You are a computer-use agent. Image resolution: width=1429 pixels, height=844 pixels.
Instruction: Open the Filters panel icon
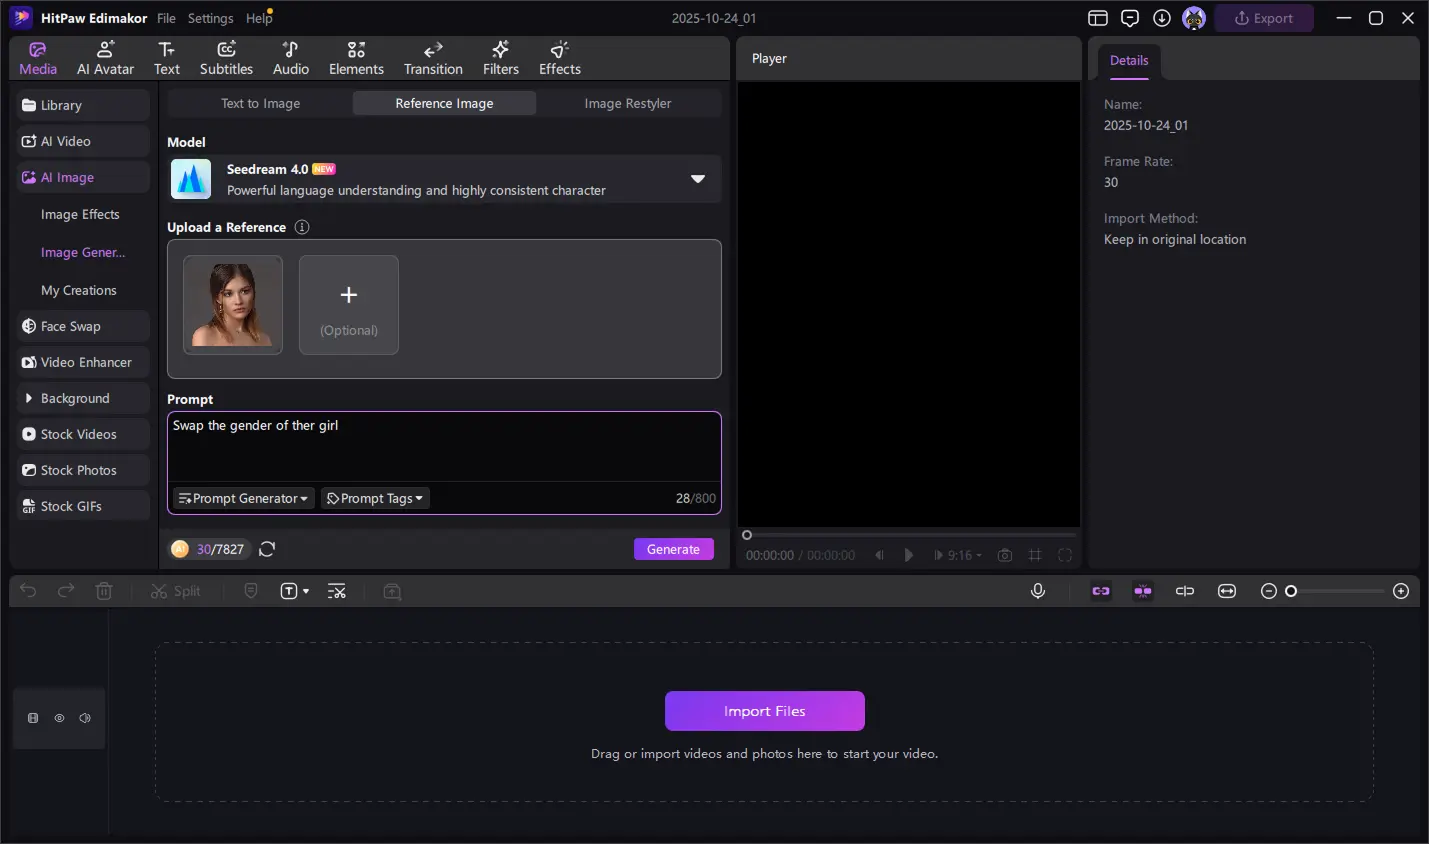(500, 58)
